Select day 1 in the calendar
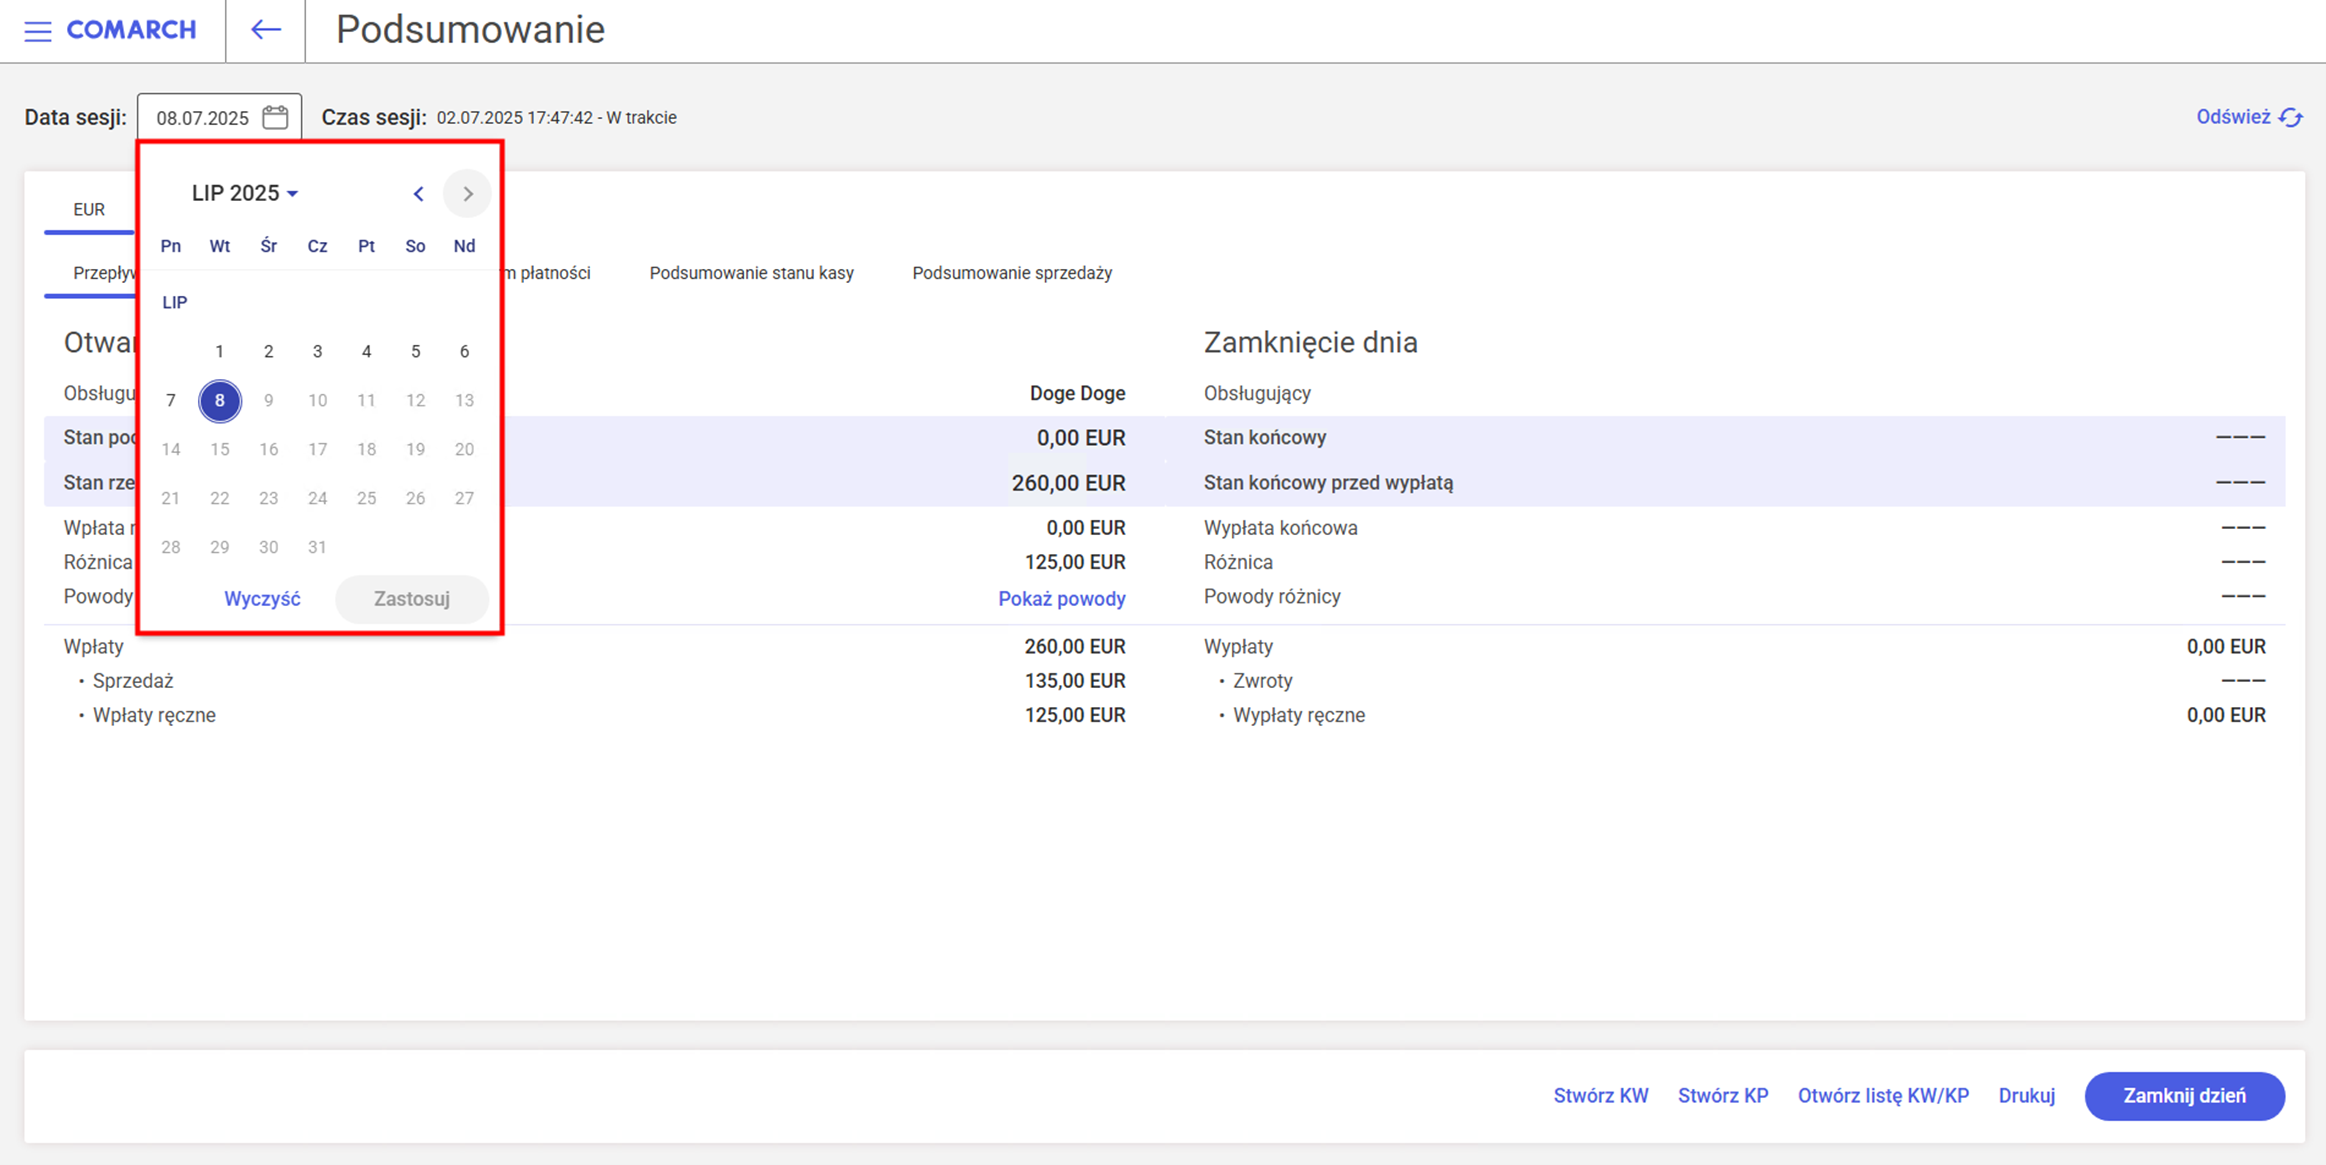Image resolution: width=2326 pixels, height=1165 pixels. pyautogui.click(x=219, y=352)
